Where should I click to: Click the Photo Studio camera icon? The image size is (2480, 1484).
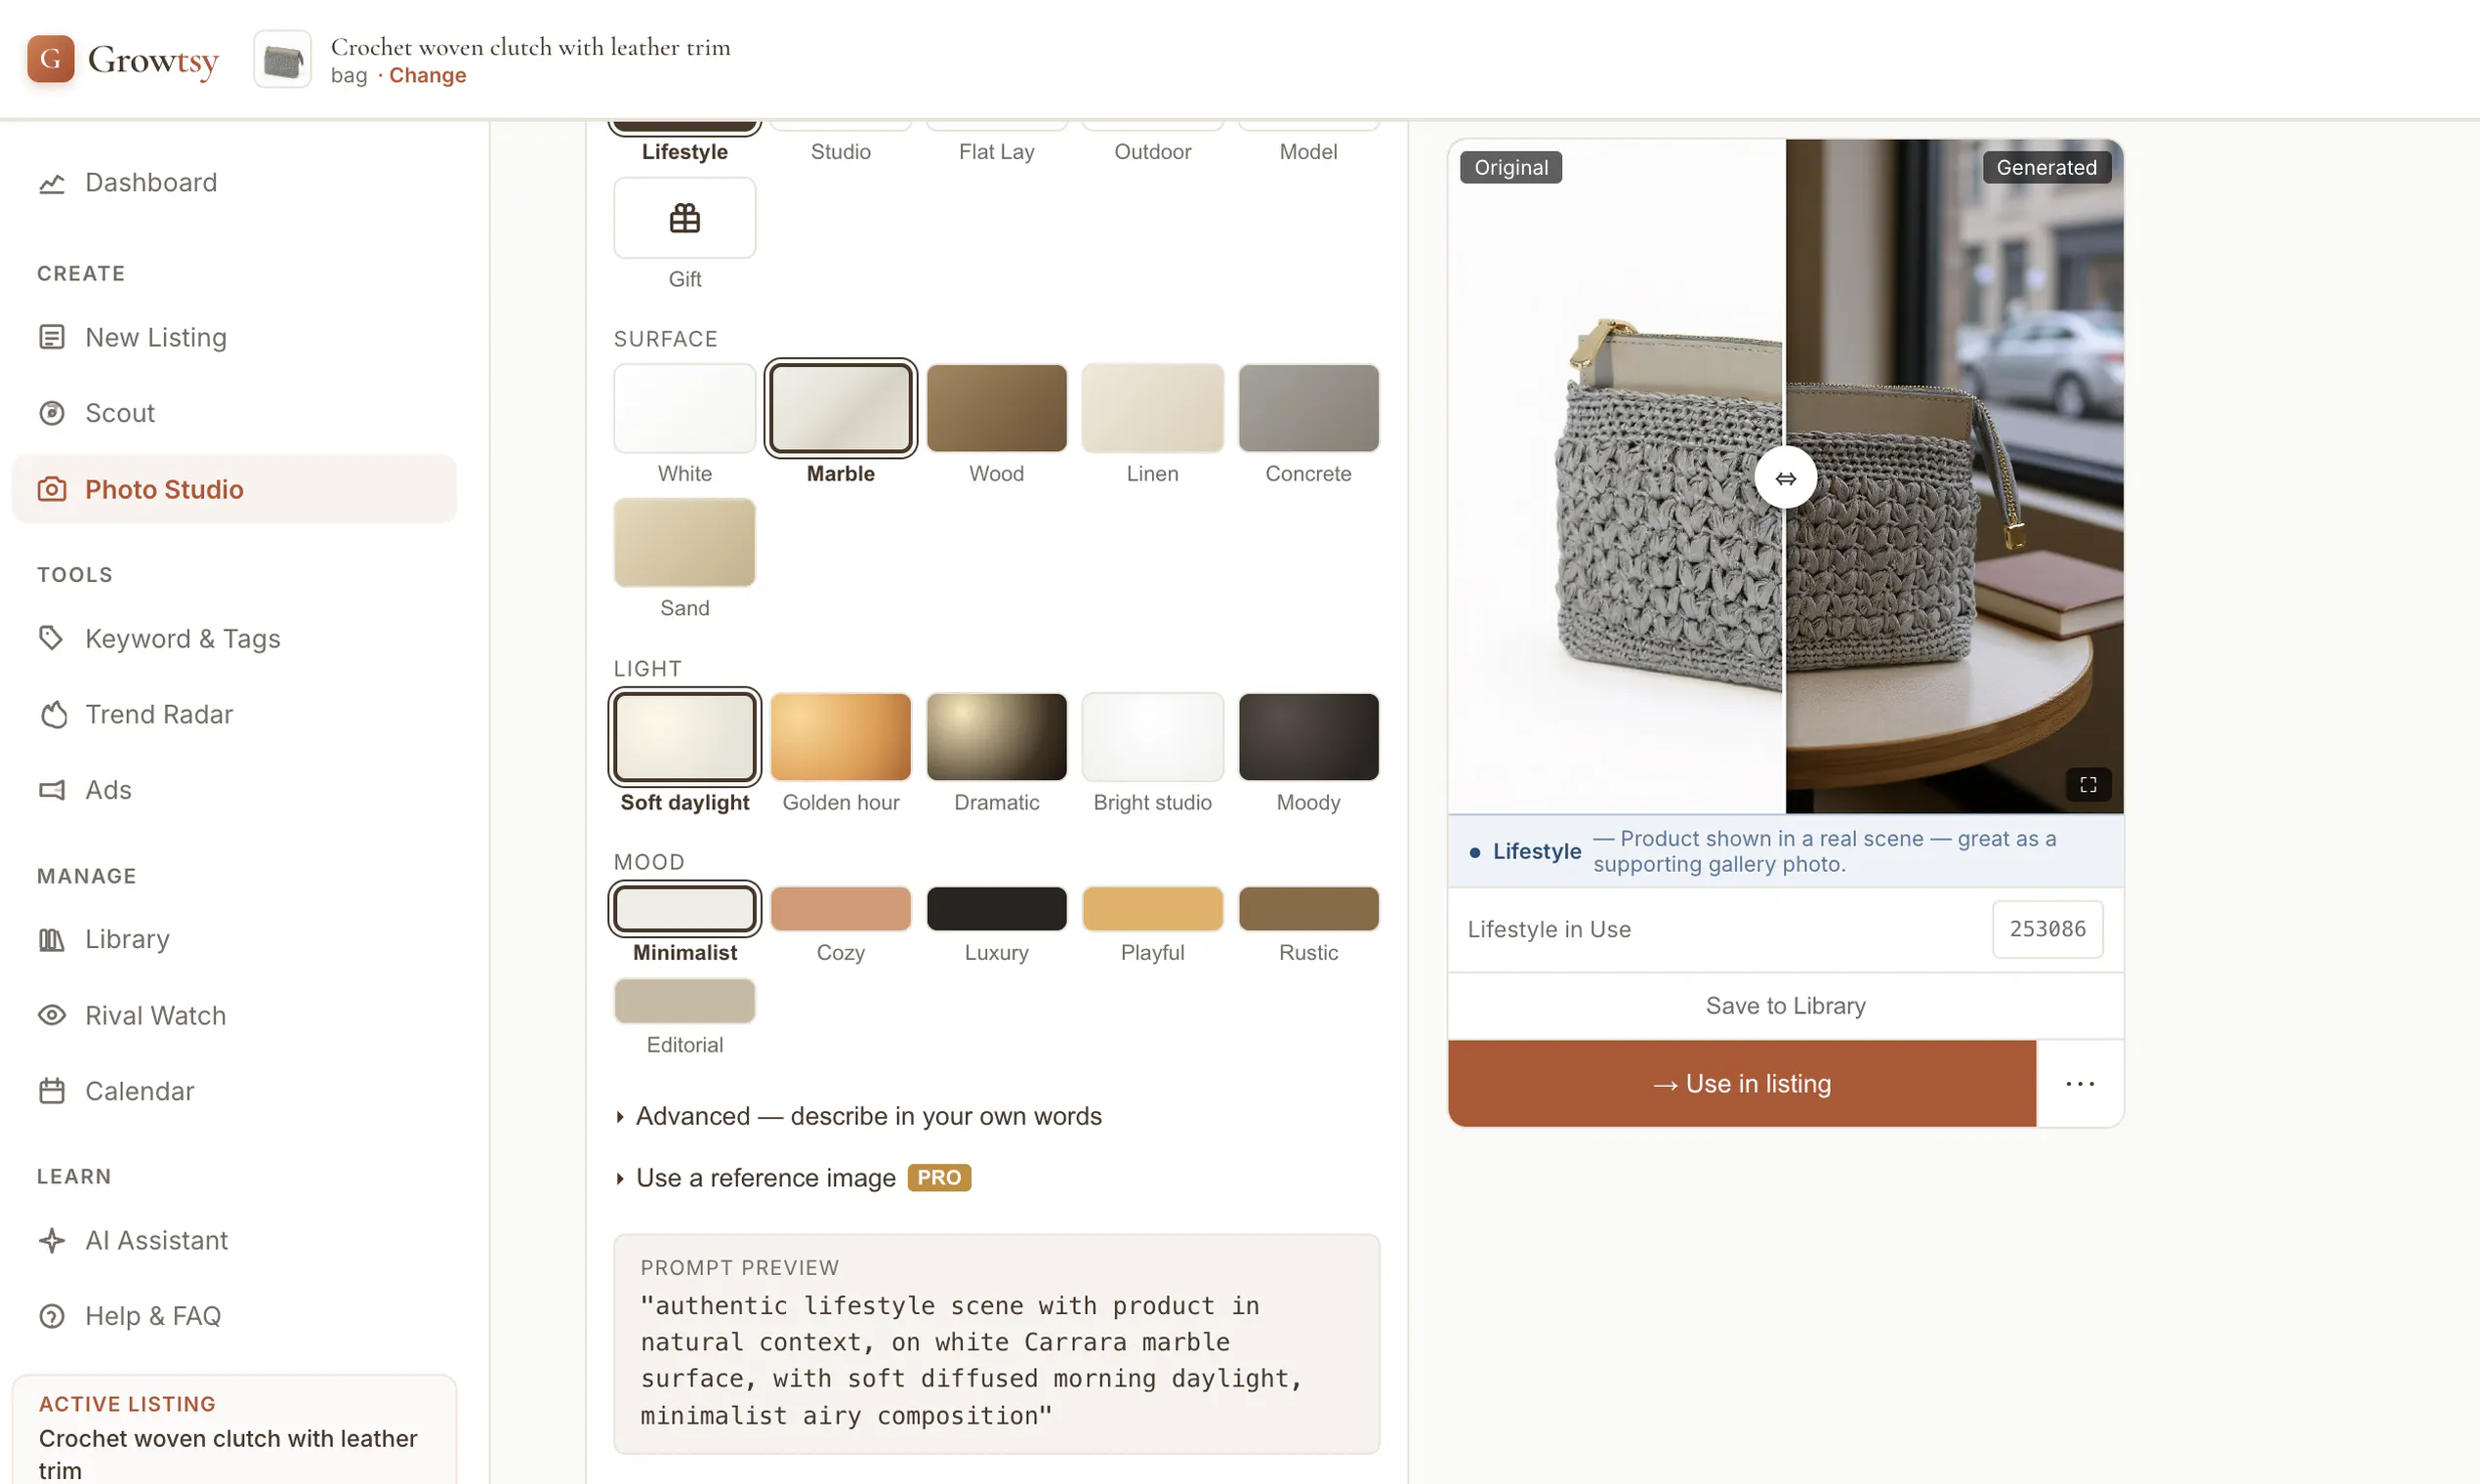pyautogui.click(x=52, y=489)
